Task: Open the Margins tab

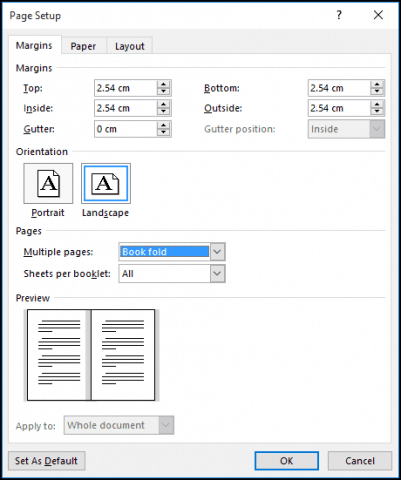Action: (34, 45)
